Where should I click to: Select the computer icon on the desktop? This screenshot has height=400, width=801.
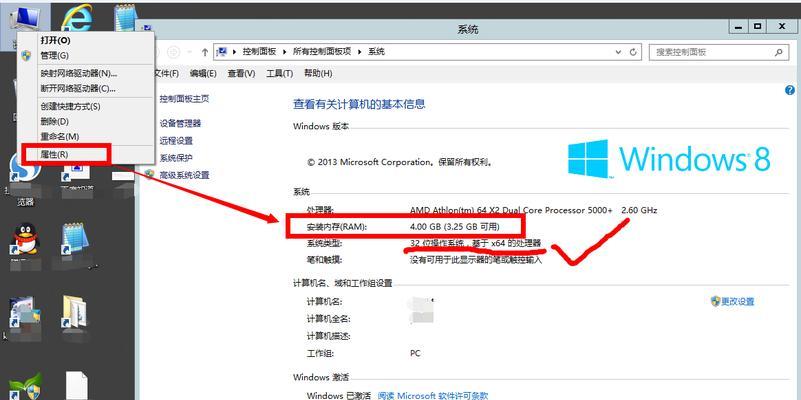[x=24, y=18]
